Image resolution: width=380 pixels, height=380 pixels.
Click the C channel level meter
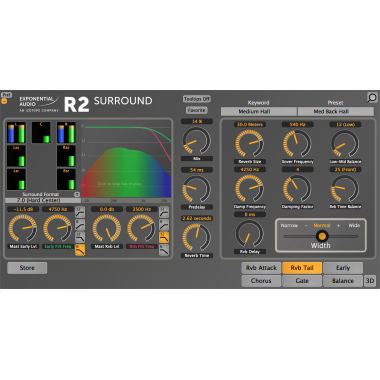click(41, 132)
